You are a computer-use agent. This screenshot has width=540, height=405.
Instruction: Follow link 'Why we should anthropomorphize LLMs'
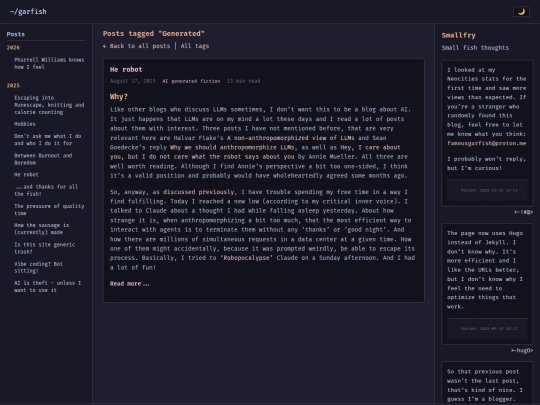[232, 147]
